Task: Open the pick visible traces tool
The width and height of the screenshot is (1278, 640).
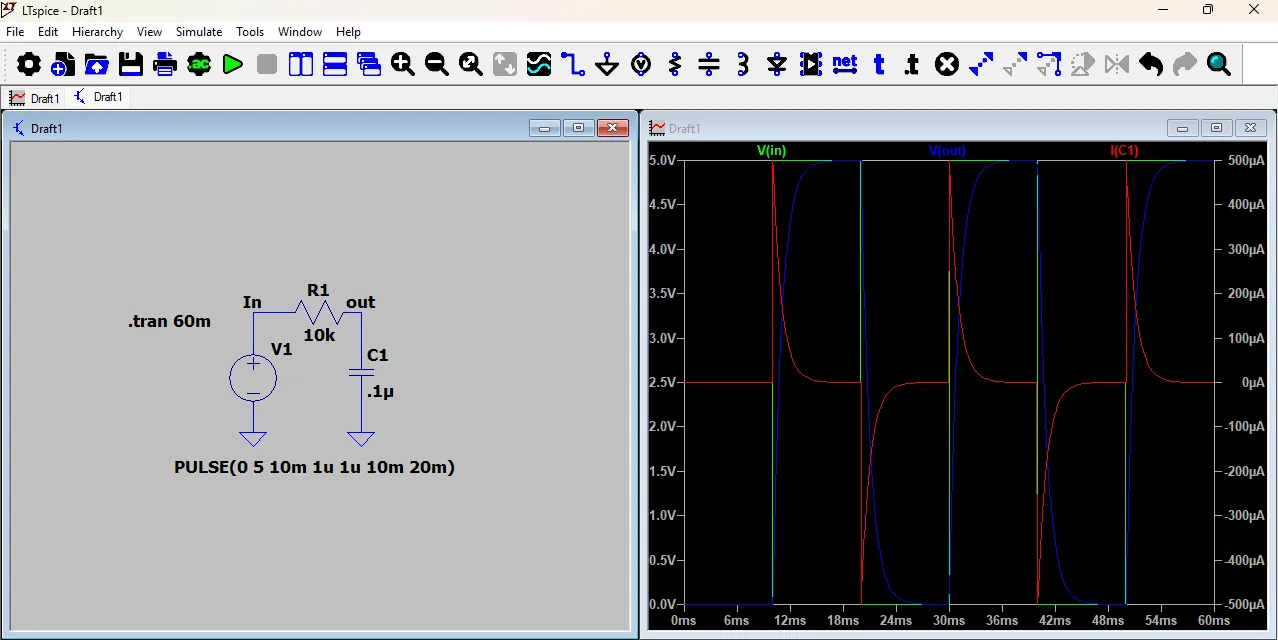Action: [539, 65]
